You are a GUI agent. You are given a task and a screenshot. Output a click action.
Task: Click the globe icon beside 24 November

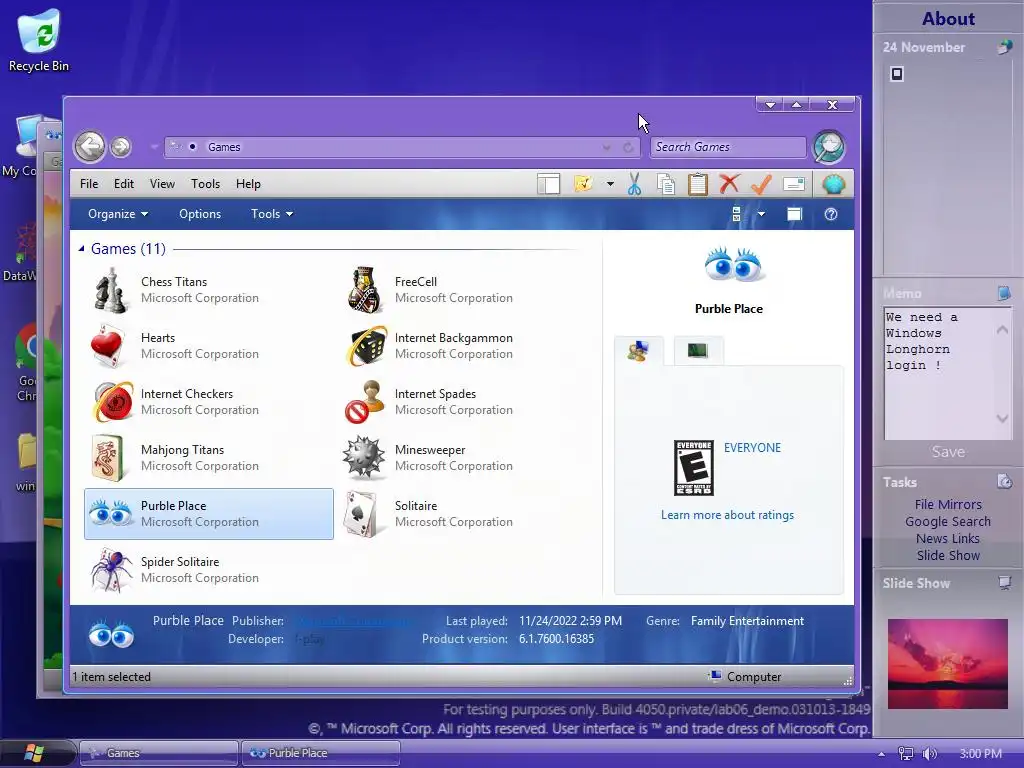pos(1004,47)
